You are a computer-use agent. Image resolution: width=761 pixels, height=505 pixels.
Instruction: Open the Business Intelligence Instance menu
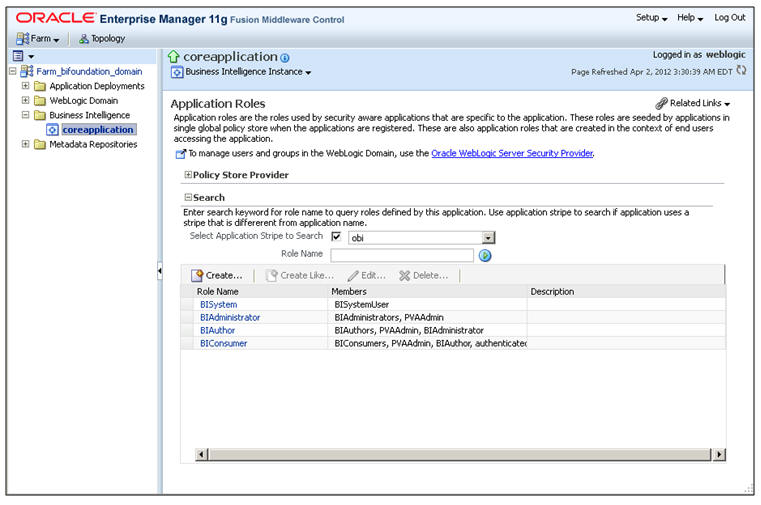click(x=248, y=72)
